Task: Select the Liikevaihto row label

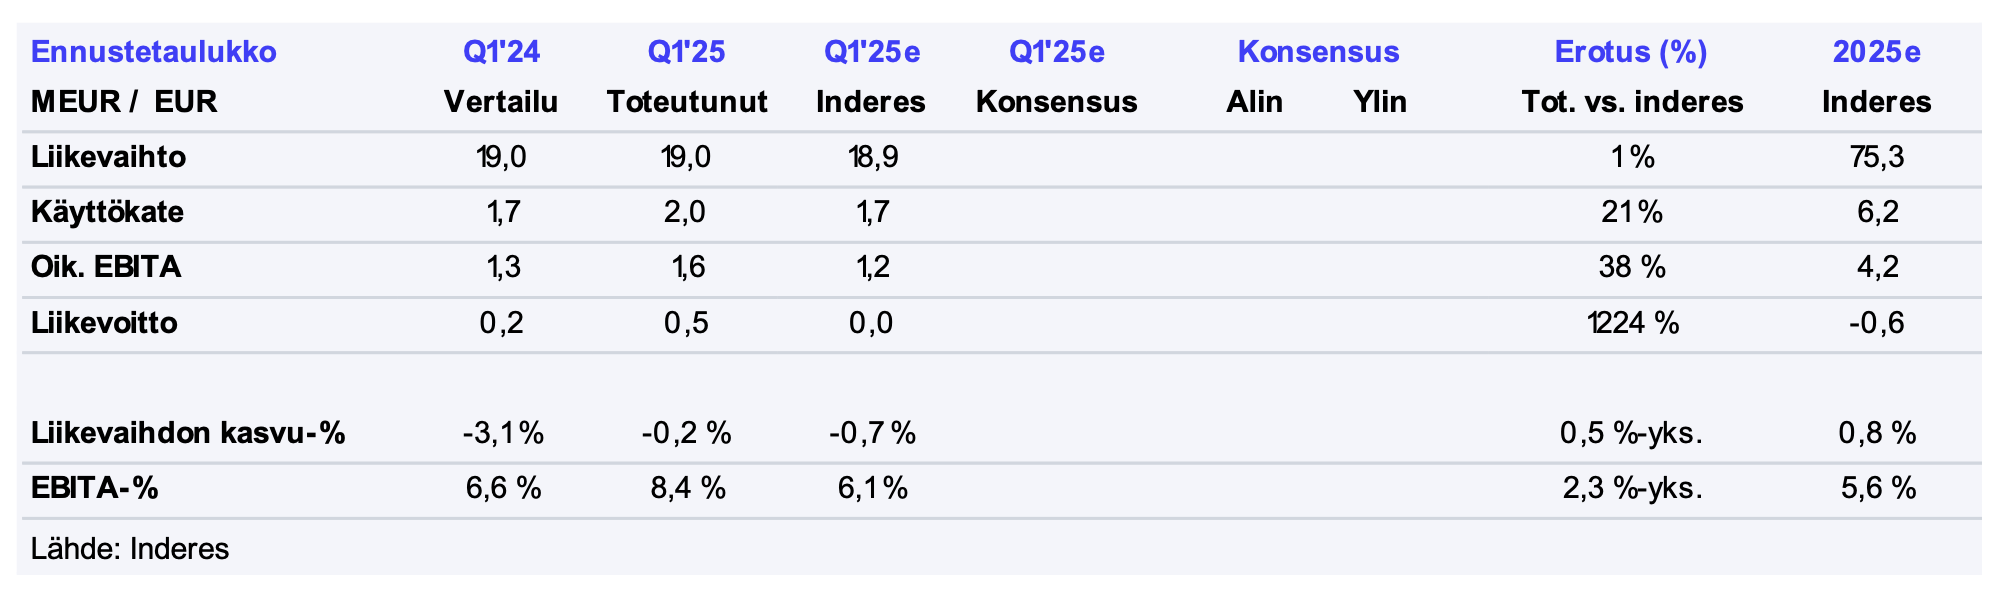Action: [x=108, y=157]
